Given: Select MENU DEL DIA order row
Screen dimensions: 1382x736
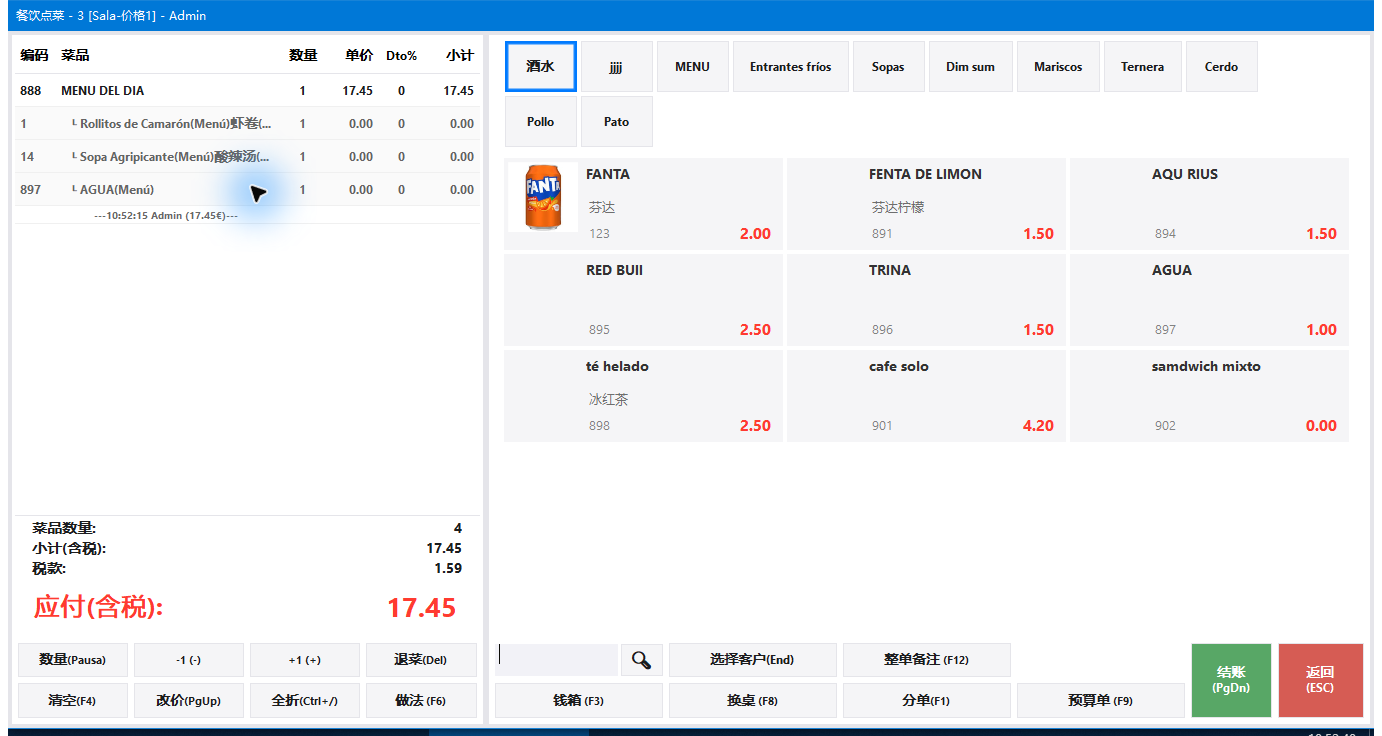Looking at the screenshot, I should pyautogui.click(x=247, y=90).
